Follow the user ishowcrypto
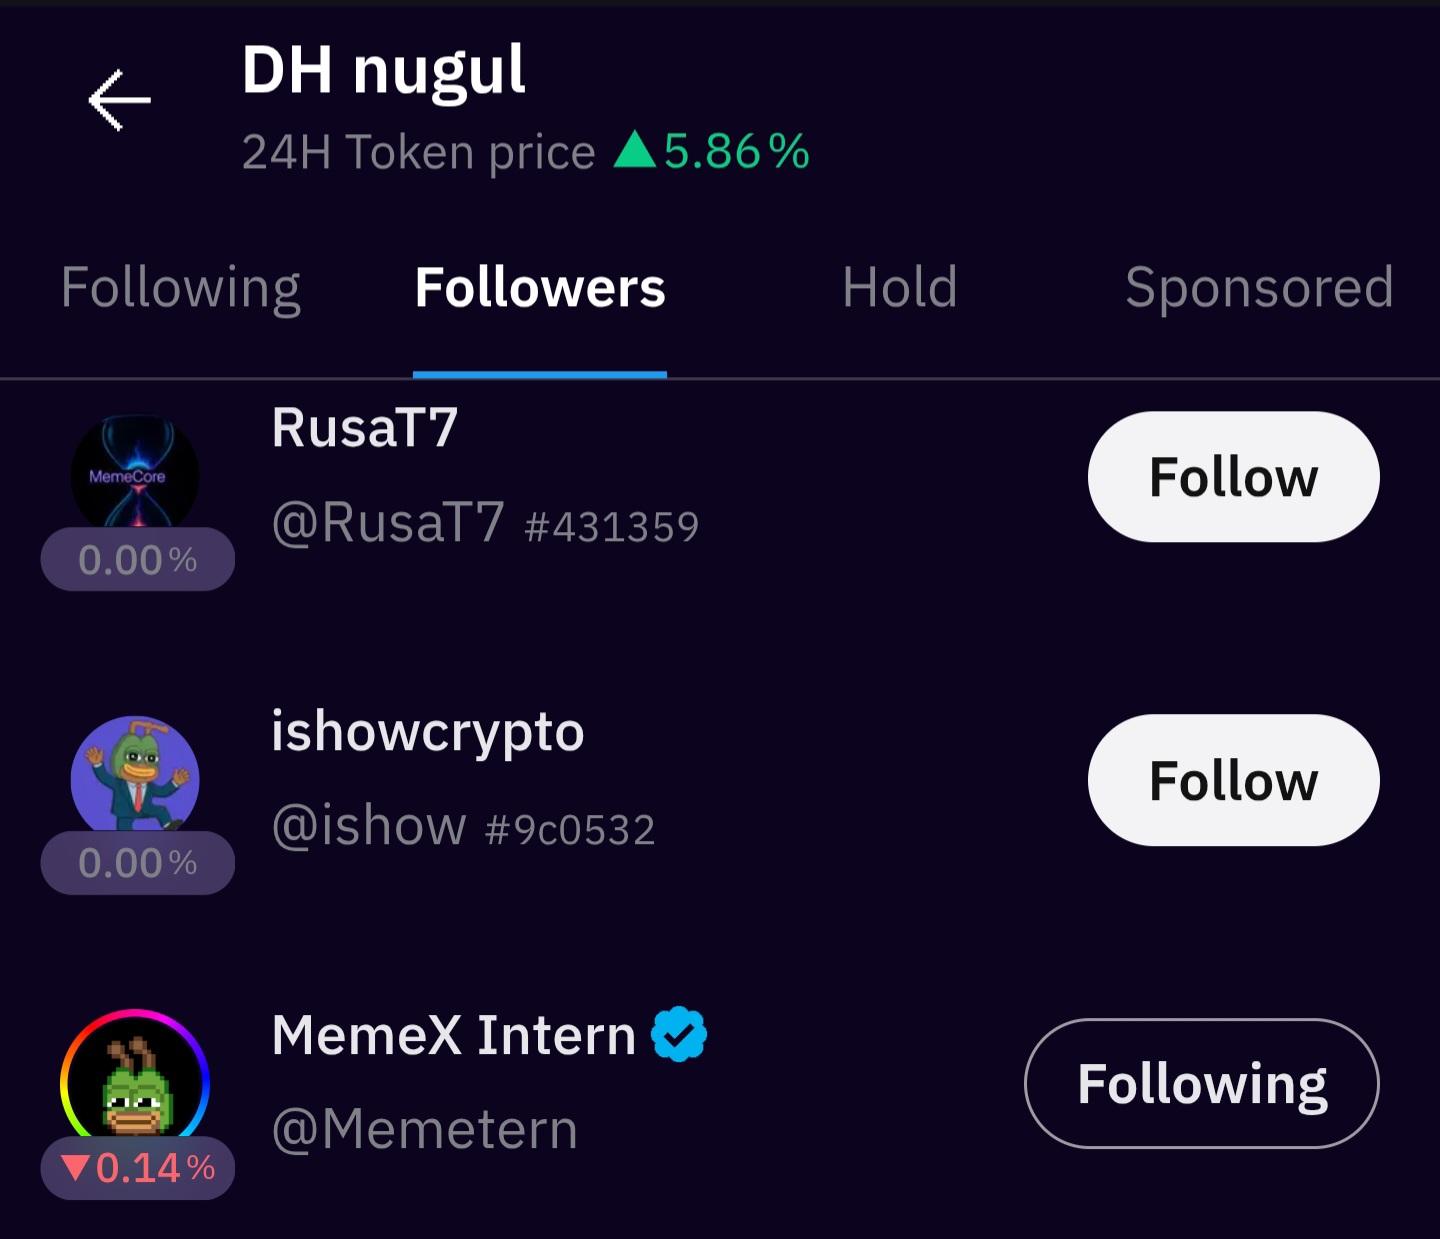The width and height of the screenshot is (1440, 1239). click(x=1233, y=780)
